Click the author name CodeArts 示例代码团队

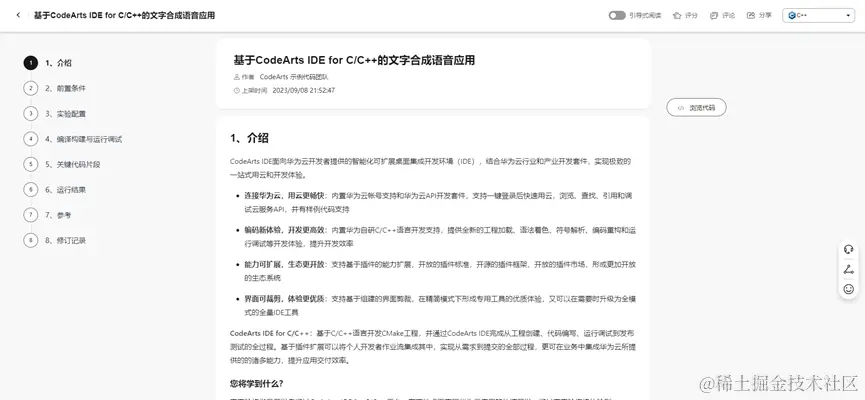point(293,77)
